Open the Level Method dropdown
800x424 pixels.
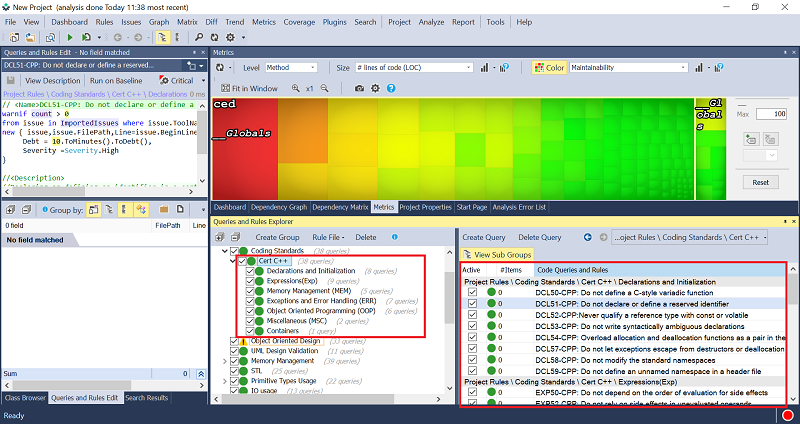pyautogui.click(x=293, y=68)
